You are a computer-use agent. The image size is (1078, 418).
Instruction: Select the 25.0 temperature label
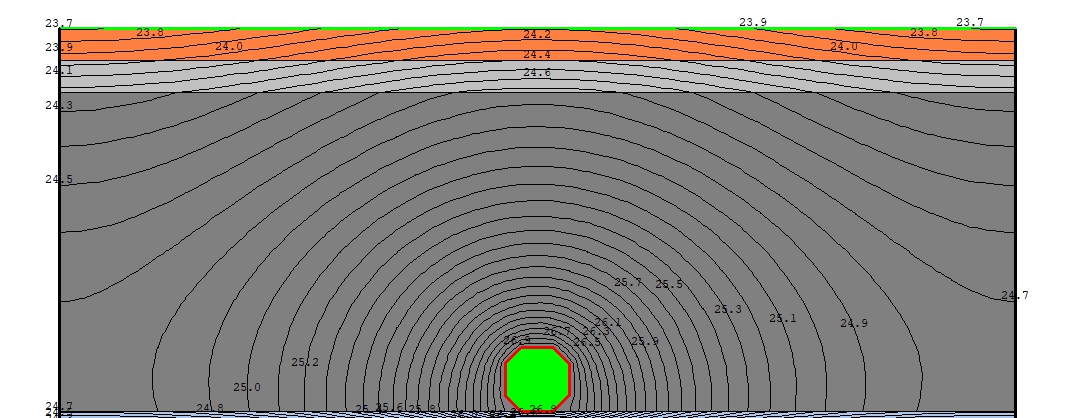click(247, 387)
